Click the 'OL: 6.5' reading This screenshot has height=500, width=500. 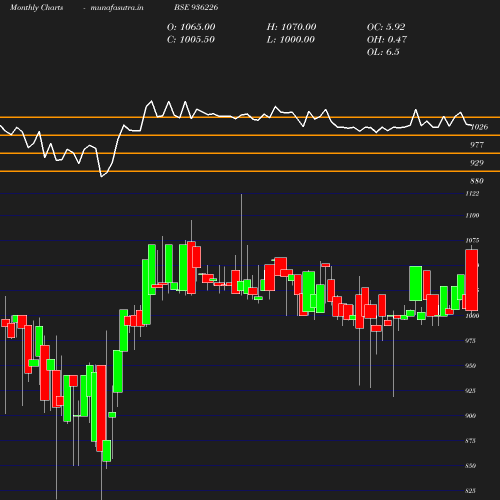[x=383, y=52]
